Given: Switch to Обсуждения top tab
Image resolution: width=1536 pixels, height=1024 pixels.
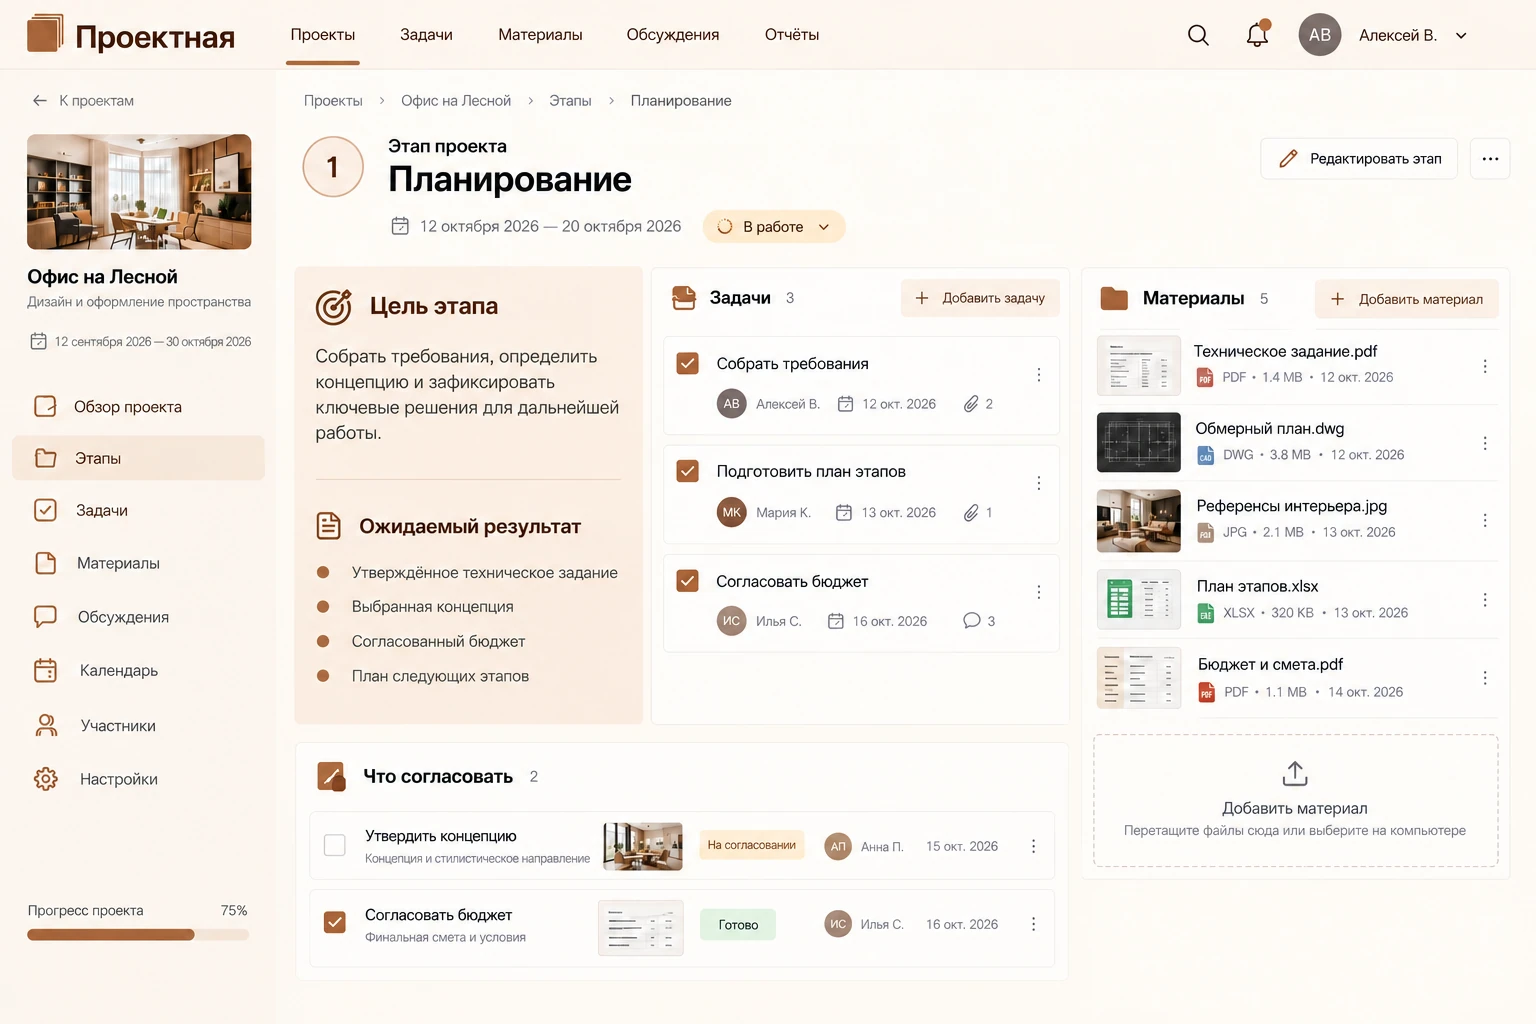Looking at the screenshot, I should click(673, 34).
